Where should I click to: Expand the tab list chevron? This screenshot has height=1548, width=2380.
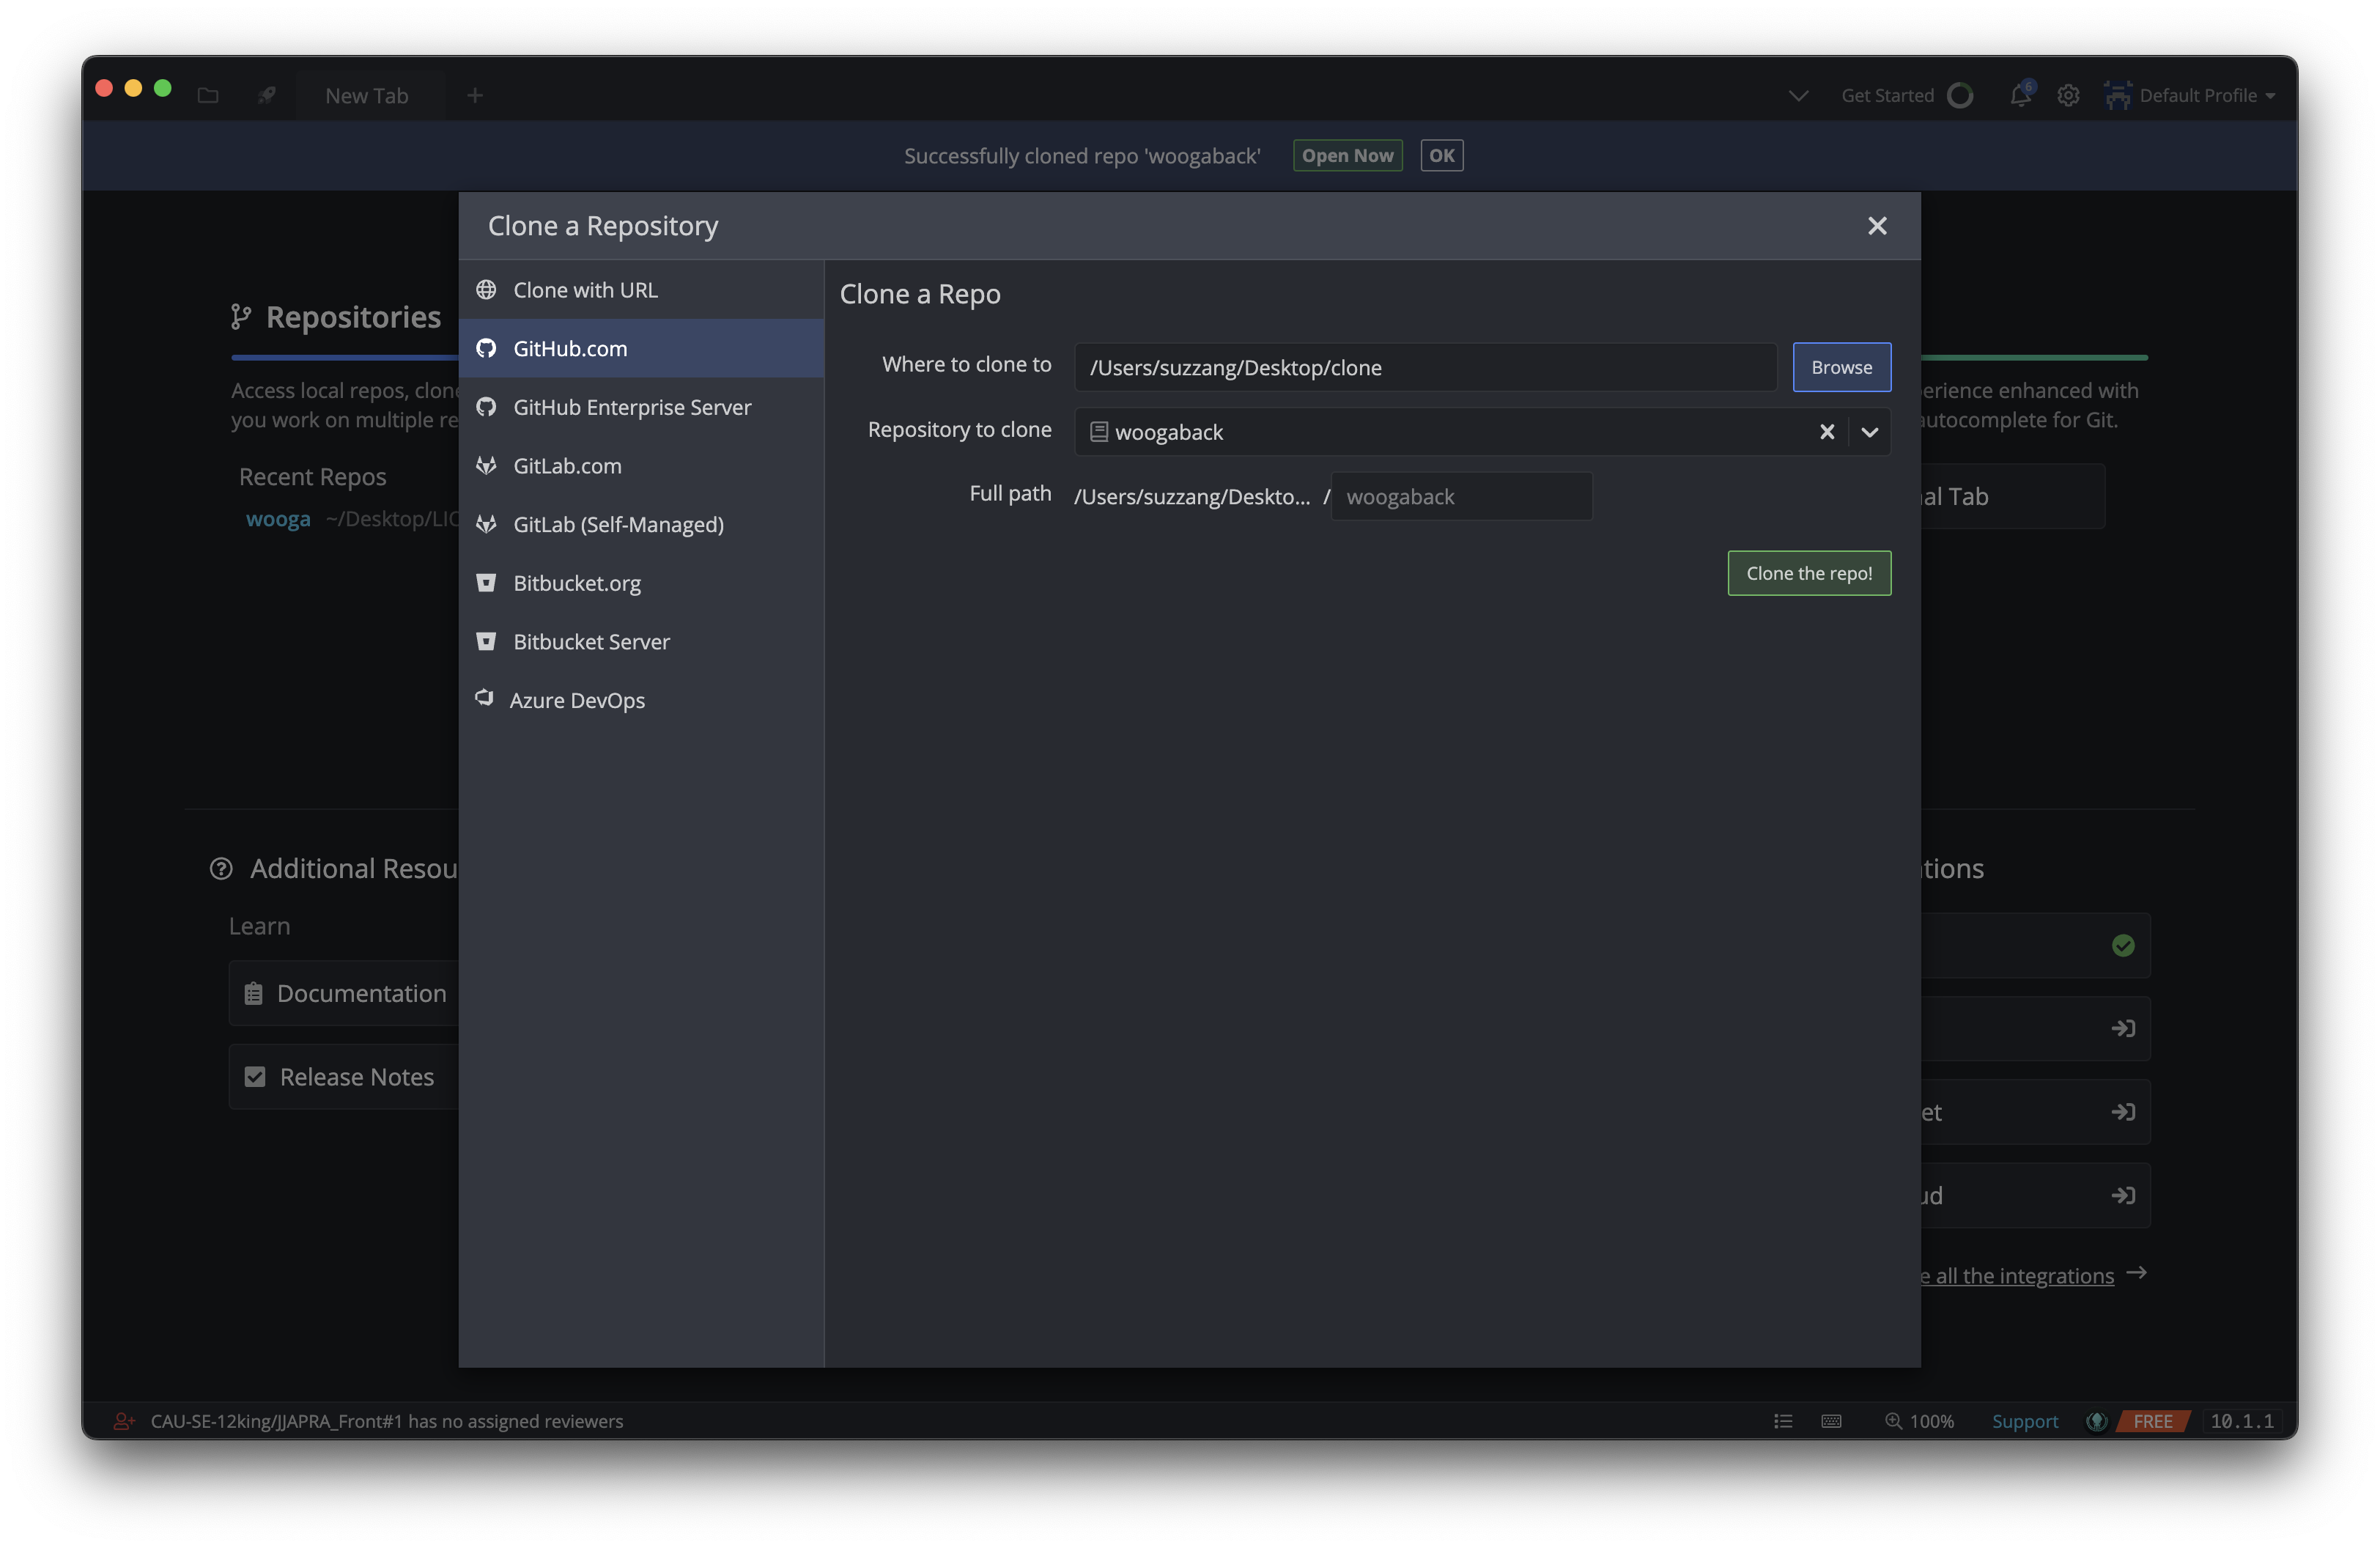pyautogui.click(x=1798, y=95)
